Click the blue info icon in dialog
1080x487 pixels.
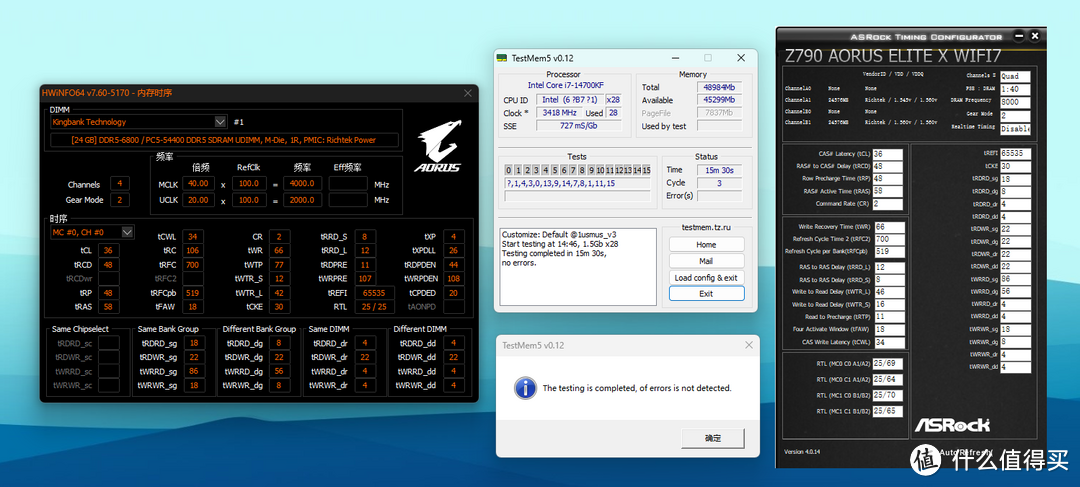point(525,388)
